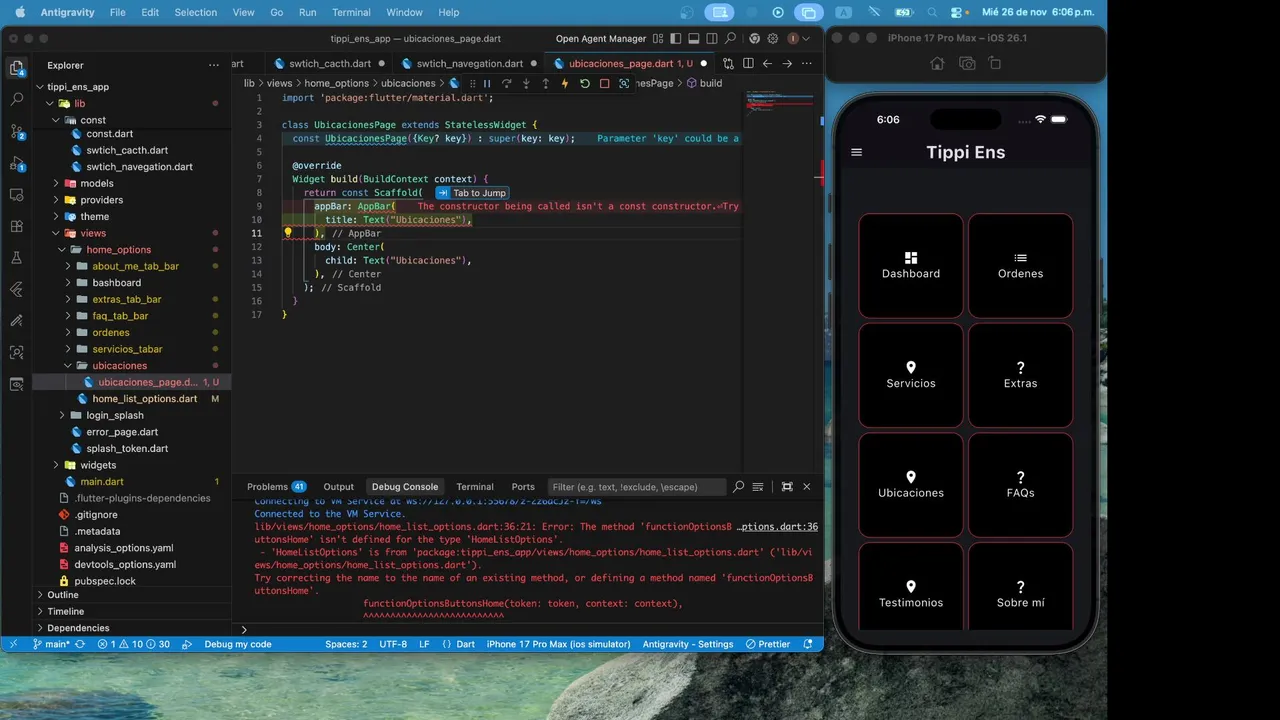
Task: Tap the FAQs card in simulator
Action: 1020,484
